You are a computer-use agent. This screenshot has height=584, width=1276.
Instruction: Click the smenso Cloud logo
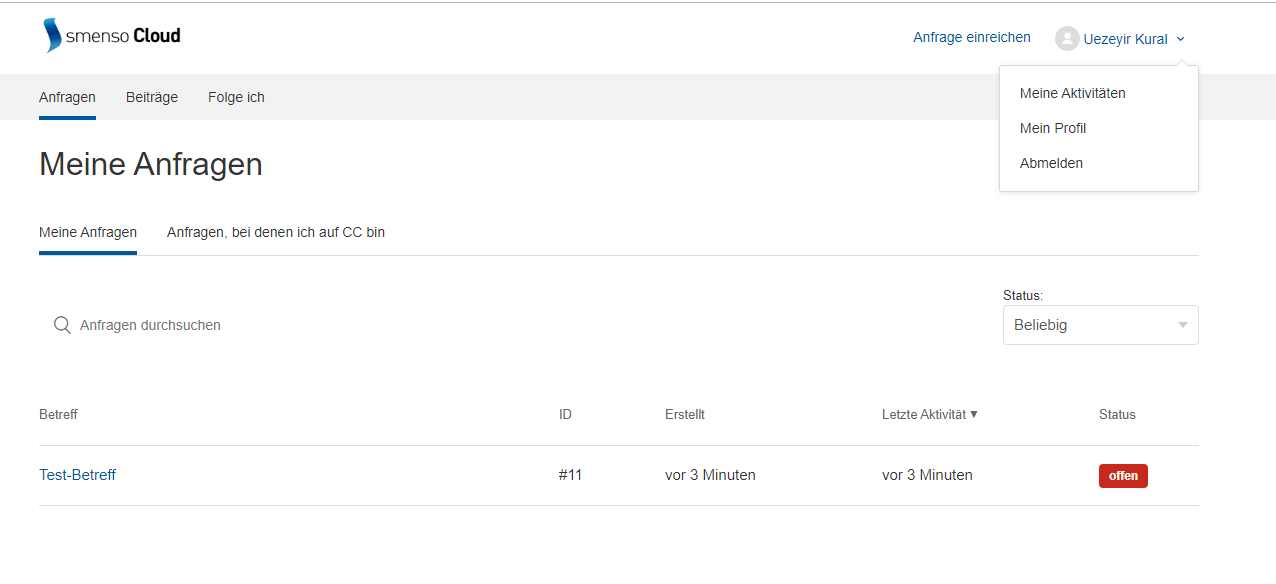coord(112,36)
